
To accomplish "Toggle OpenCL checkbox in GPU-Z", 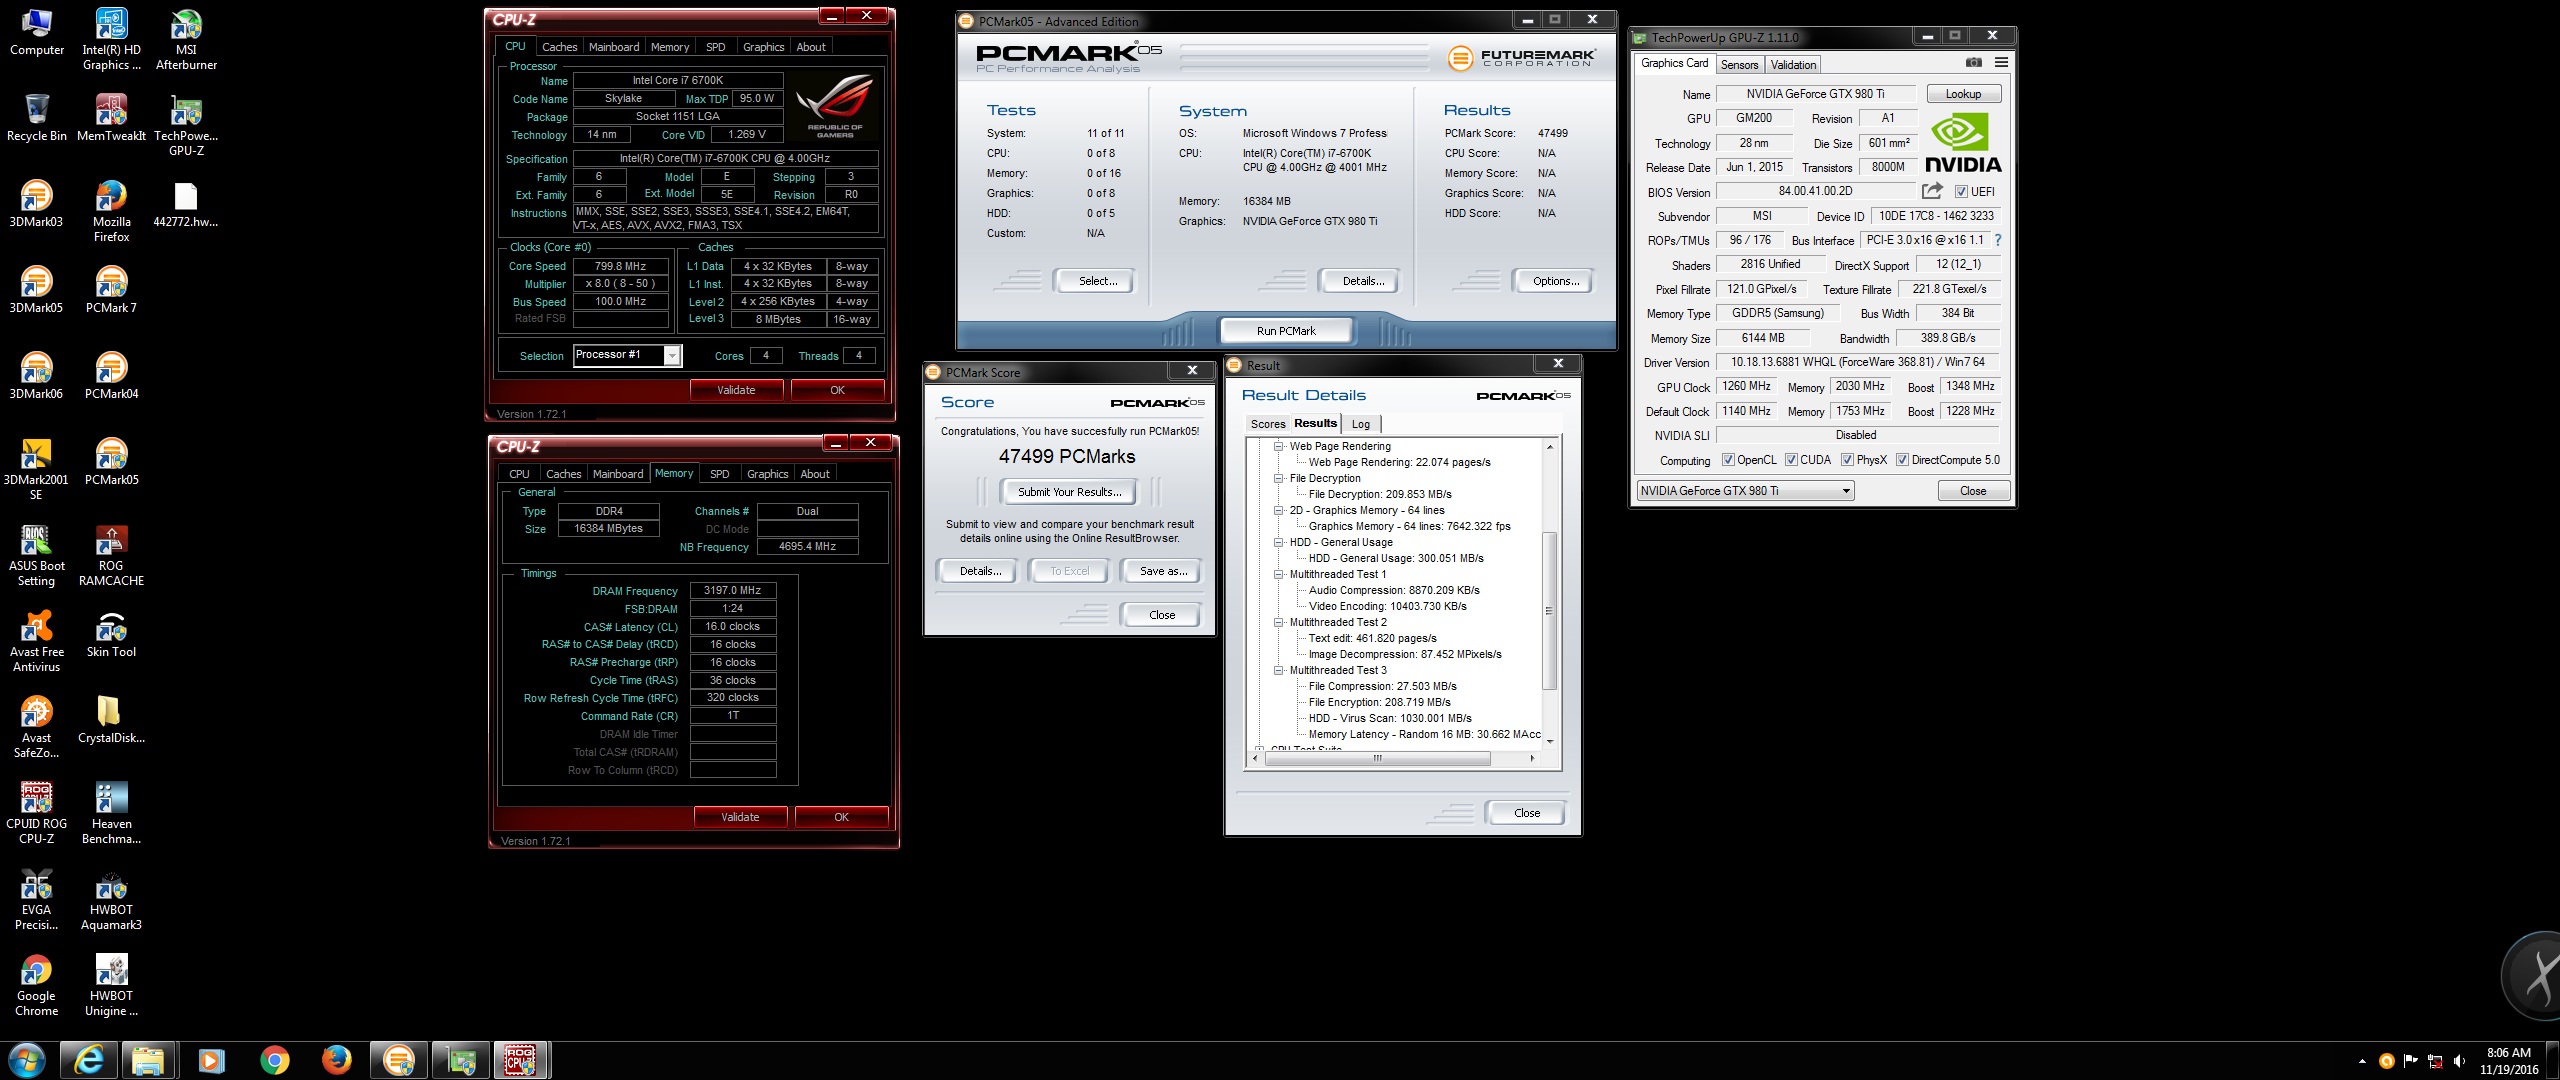I will point(1728,460).
